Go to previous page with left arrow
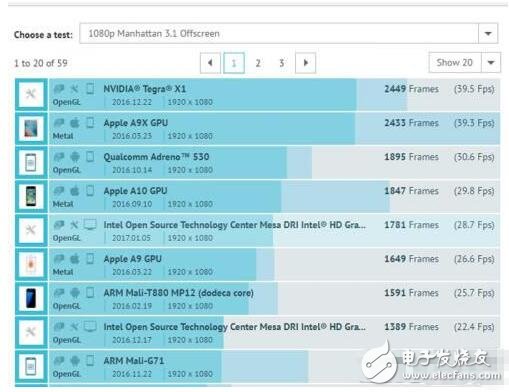Screen dimensions: 509x392 (x=210, y=63)
